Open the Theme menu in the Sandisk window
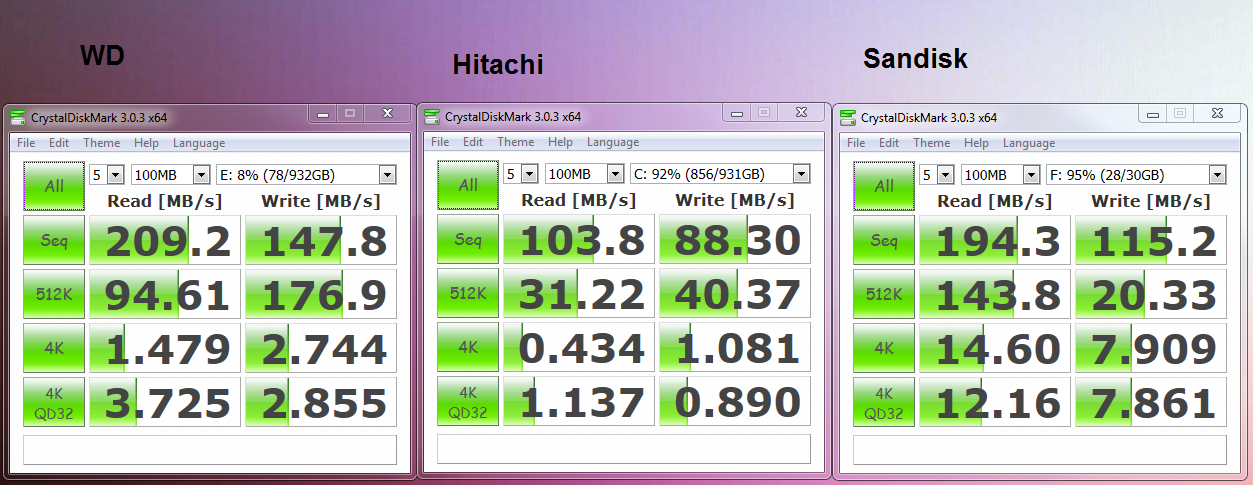This screenshot has height=485, width=1253. coord(931,143)
